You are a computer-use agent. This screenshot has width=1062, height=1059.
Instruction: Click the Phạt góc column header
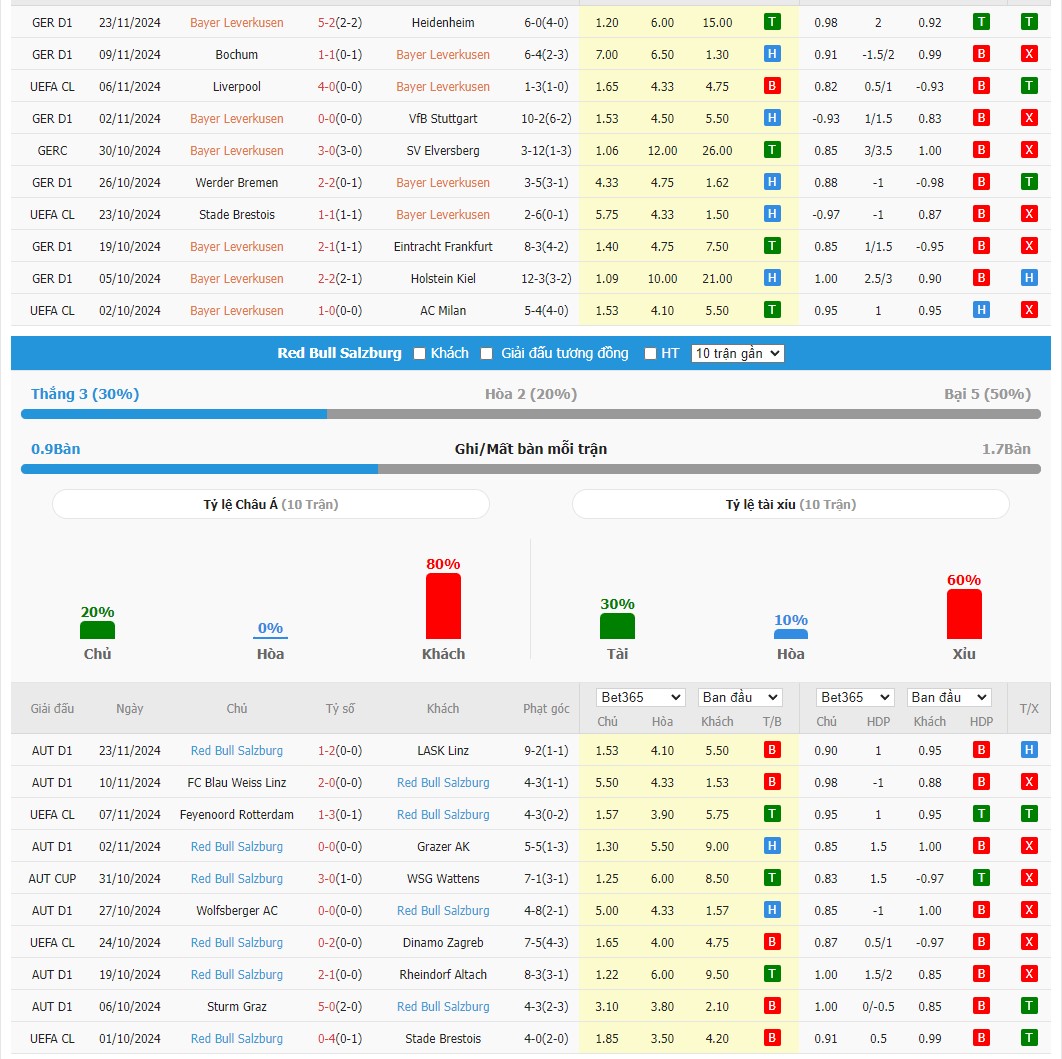pyautogui.click(x=546, y=708)
